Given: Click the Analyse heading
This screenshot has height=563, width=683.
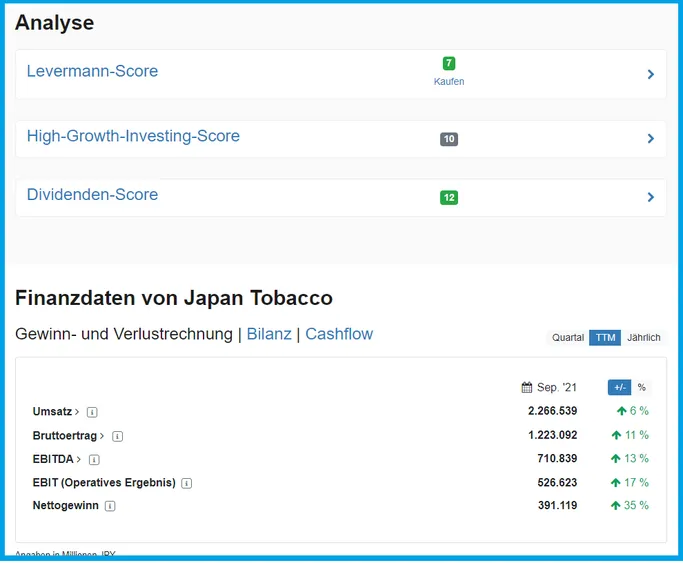Looking at the screenshot, I should pyautogui.click(x=54, y=23).
